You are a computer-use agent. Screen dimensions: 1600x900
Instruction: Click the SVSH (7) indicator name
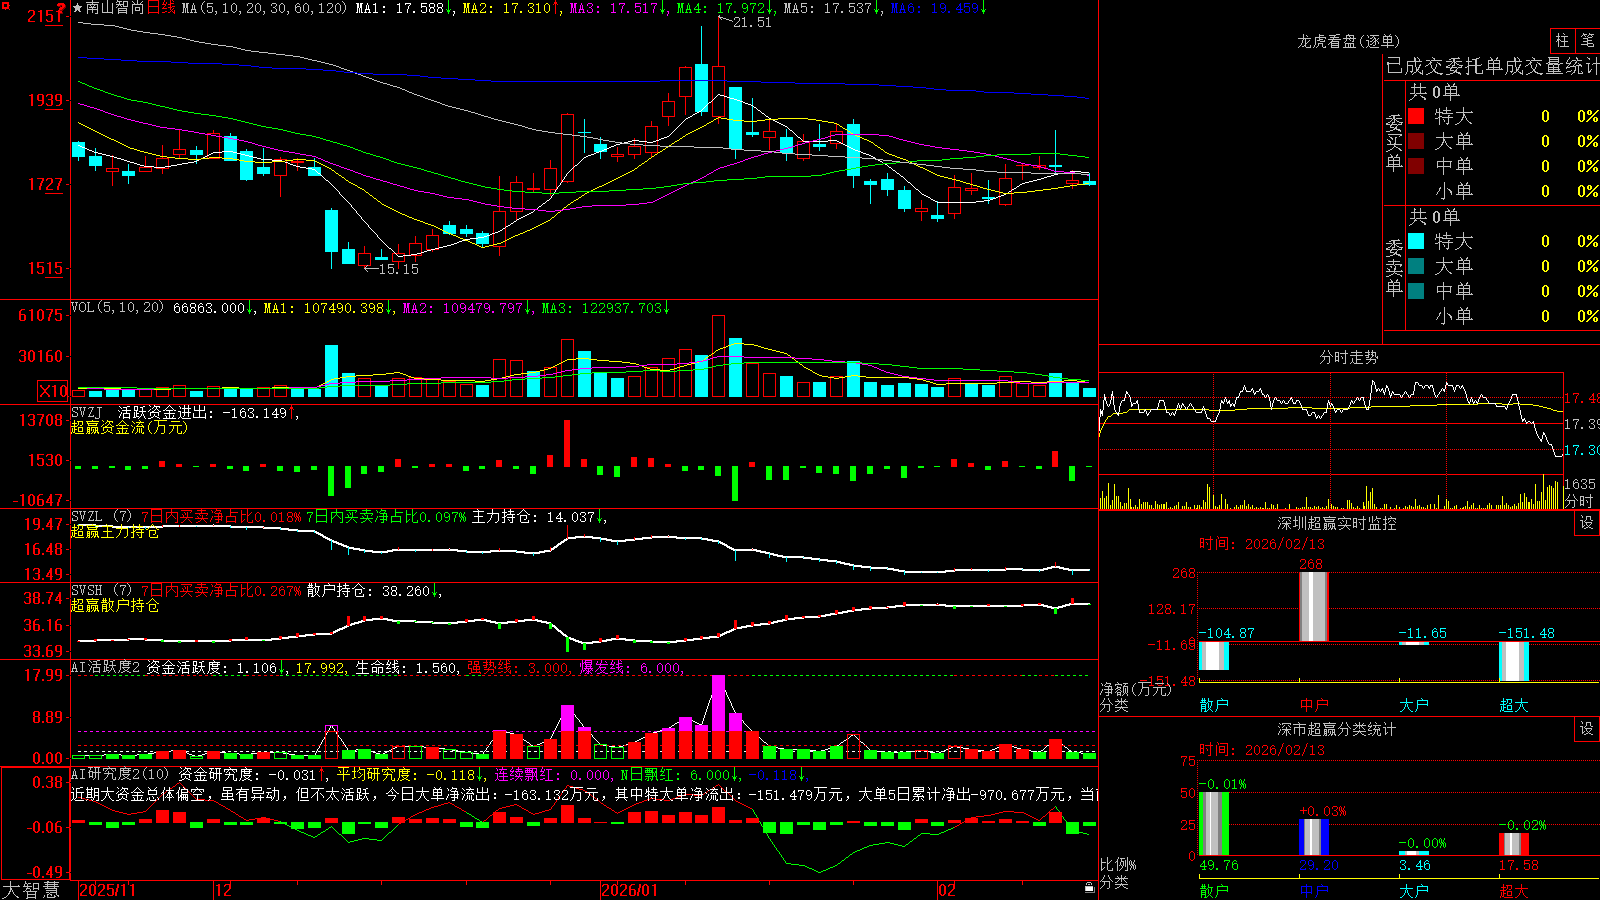tap(102, 591)
